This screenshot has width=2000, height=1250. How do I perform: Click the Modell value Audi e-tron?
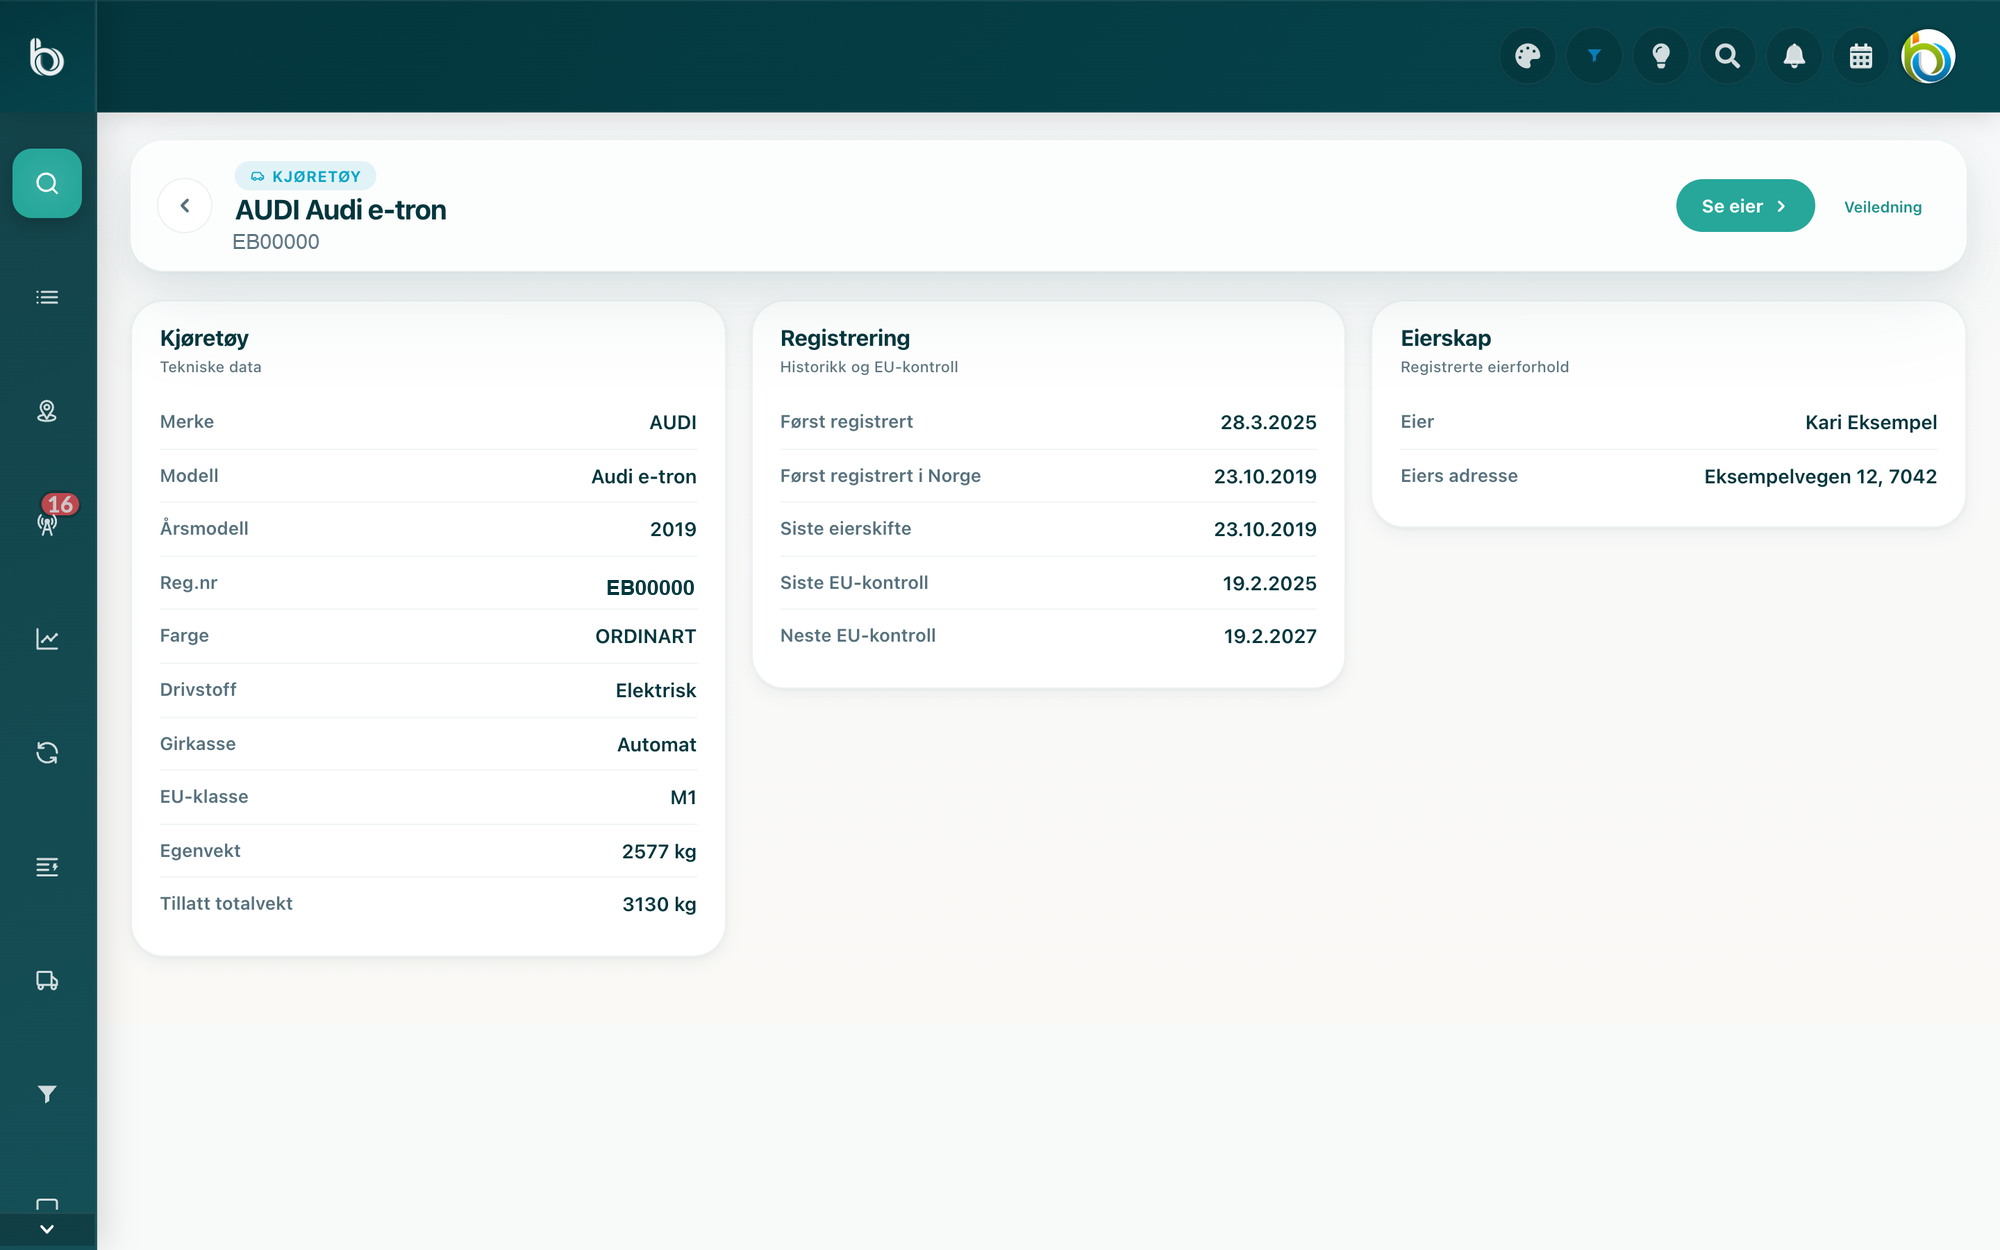click(x=644, y=477)
